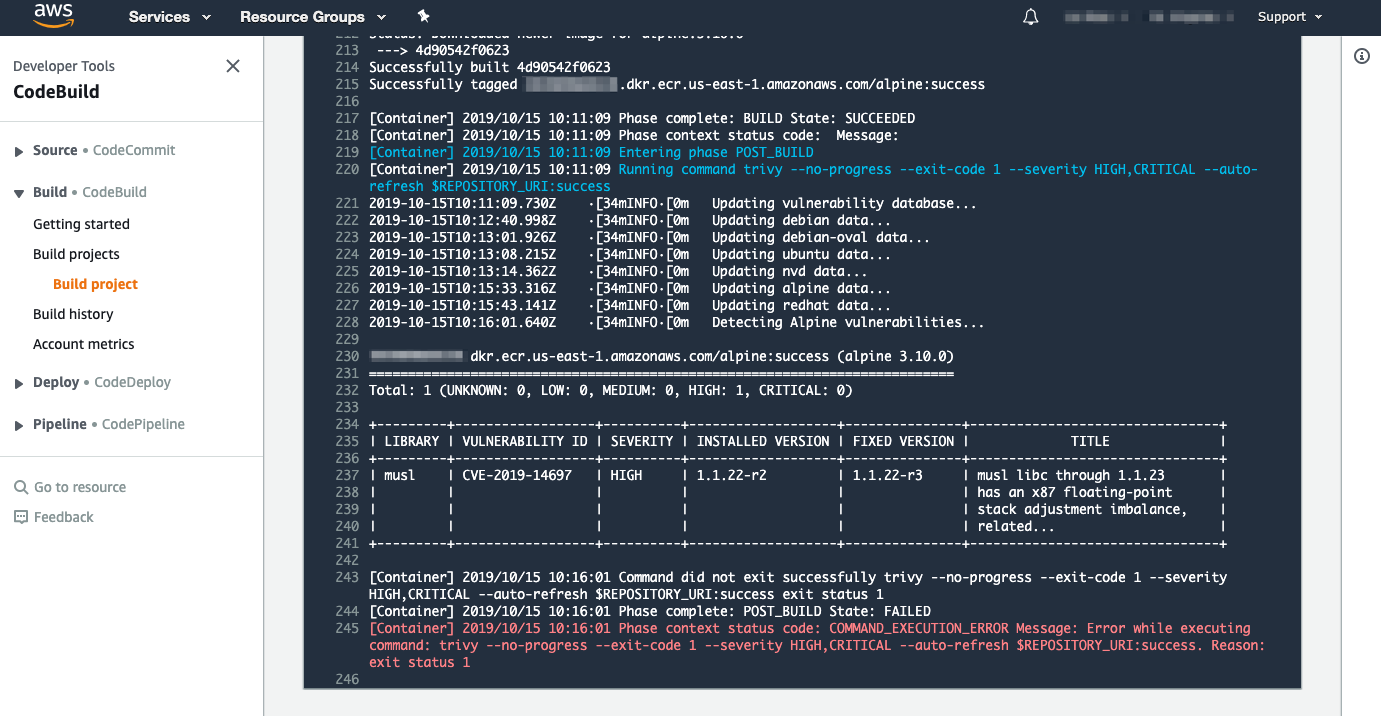Click the 'Updating debian-oval data...' line
Image resolution: width=1381 pixels, height=716 pixels.
(x=650, y=237)
